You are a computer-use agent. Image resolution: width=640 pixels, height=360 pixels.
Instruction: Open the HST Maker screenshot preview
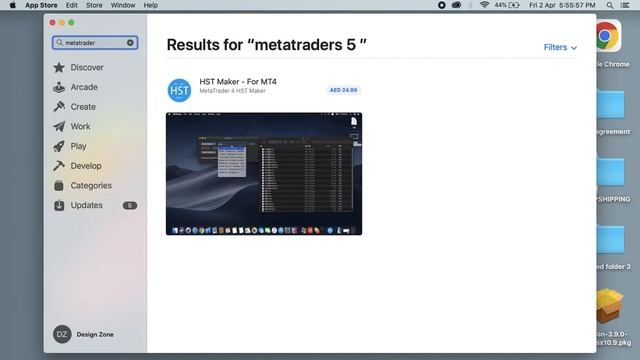click(264, 174)
